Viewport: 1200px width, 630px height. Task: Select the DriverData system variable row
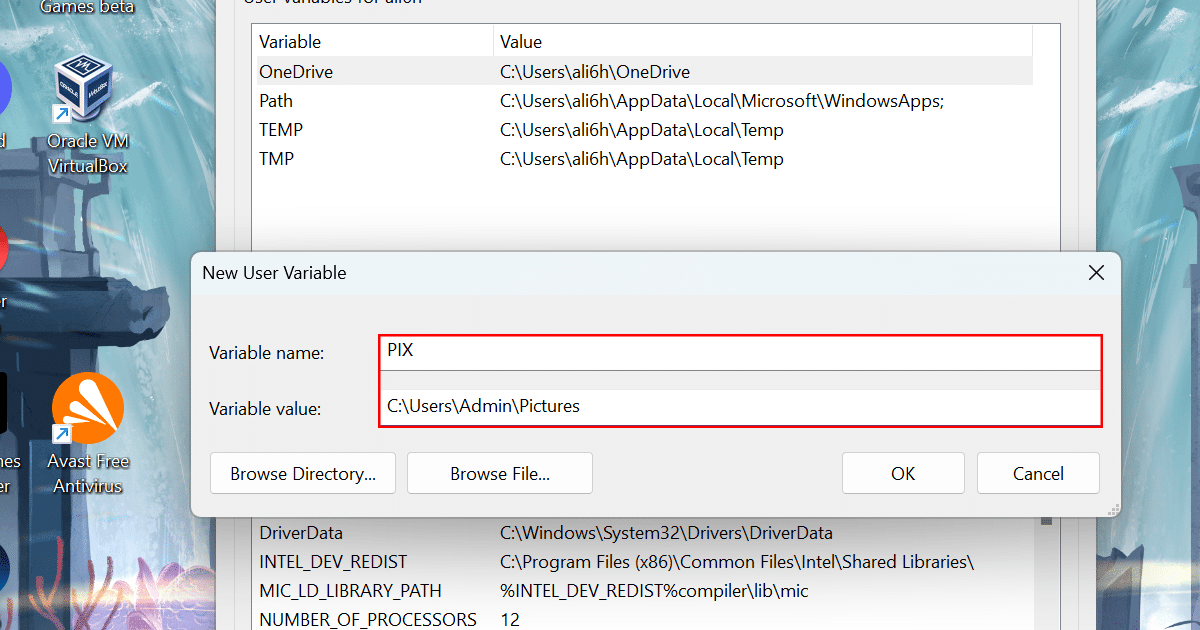(x=300, y=533)
